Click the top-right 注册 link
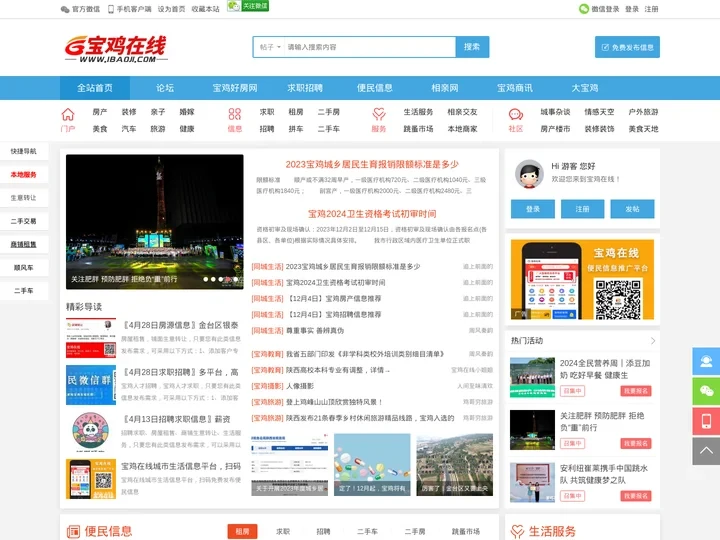The image size is (720, 540). coord(651,9)
